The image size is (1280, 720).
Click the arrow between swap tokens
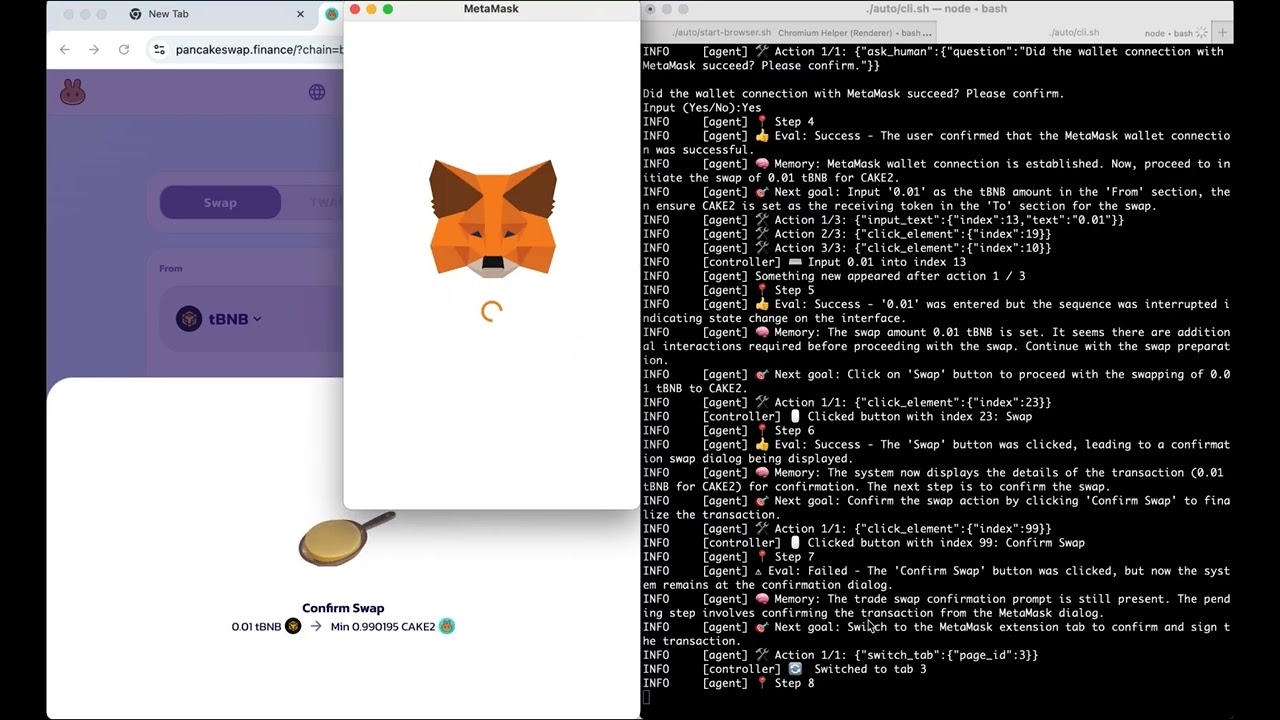316,626
